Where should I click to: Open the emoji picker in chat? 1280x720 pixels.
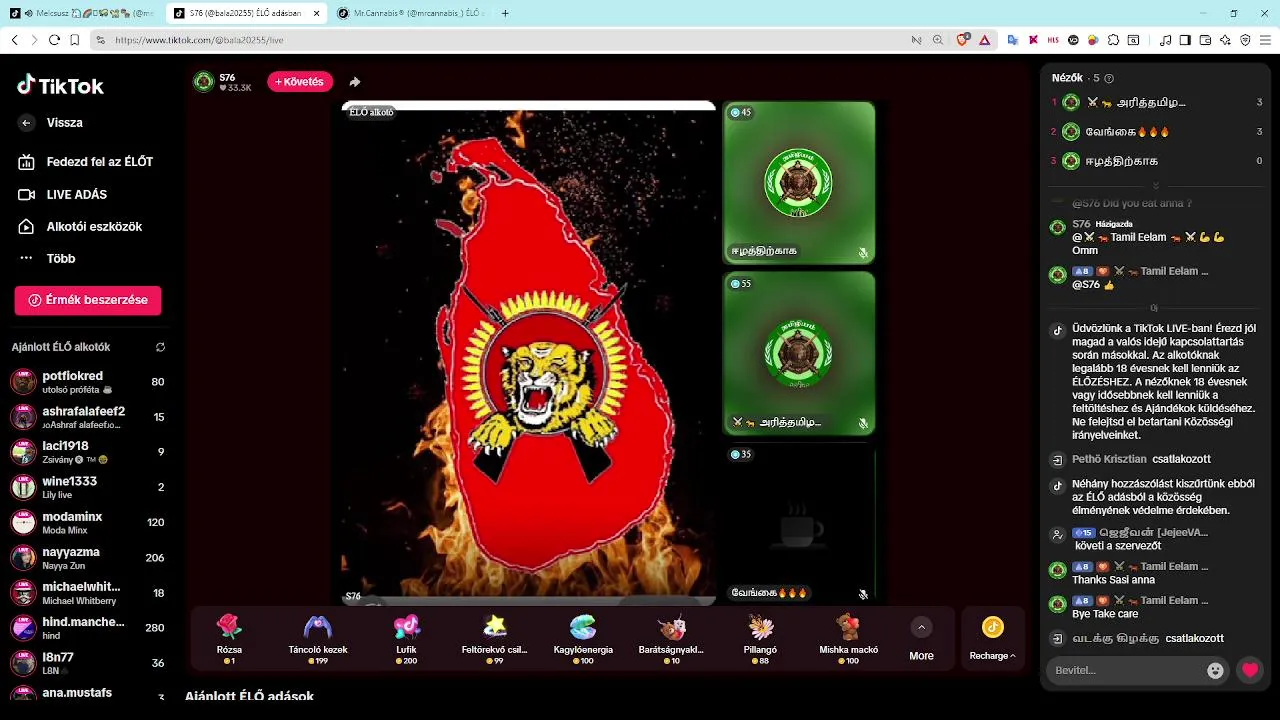click(1215, 670)
